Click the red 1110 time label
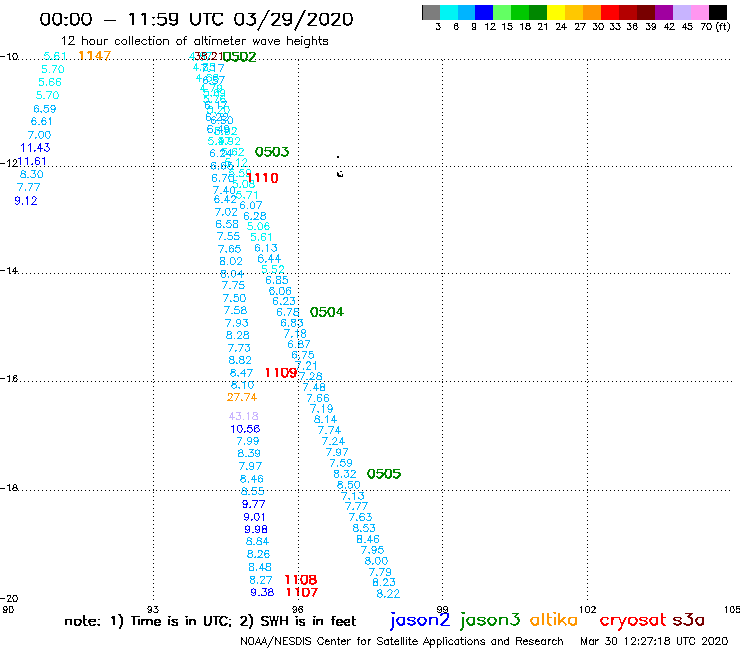Image resolution: width=740 pixels, height=650 pixels. point(262,178)
